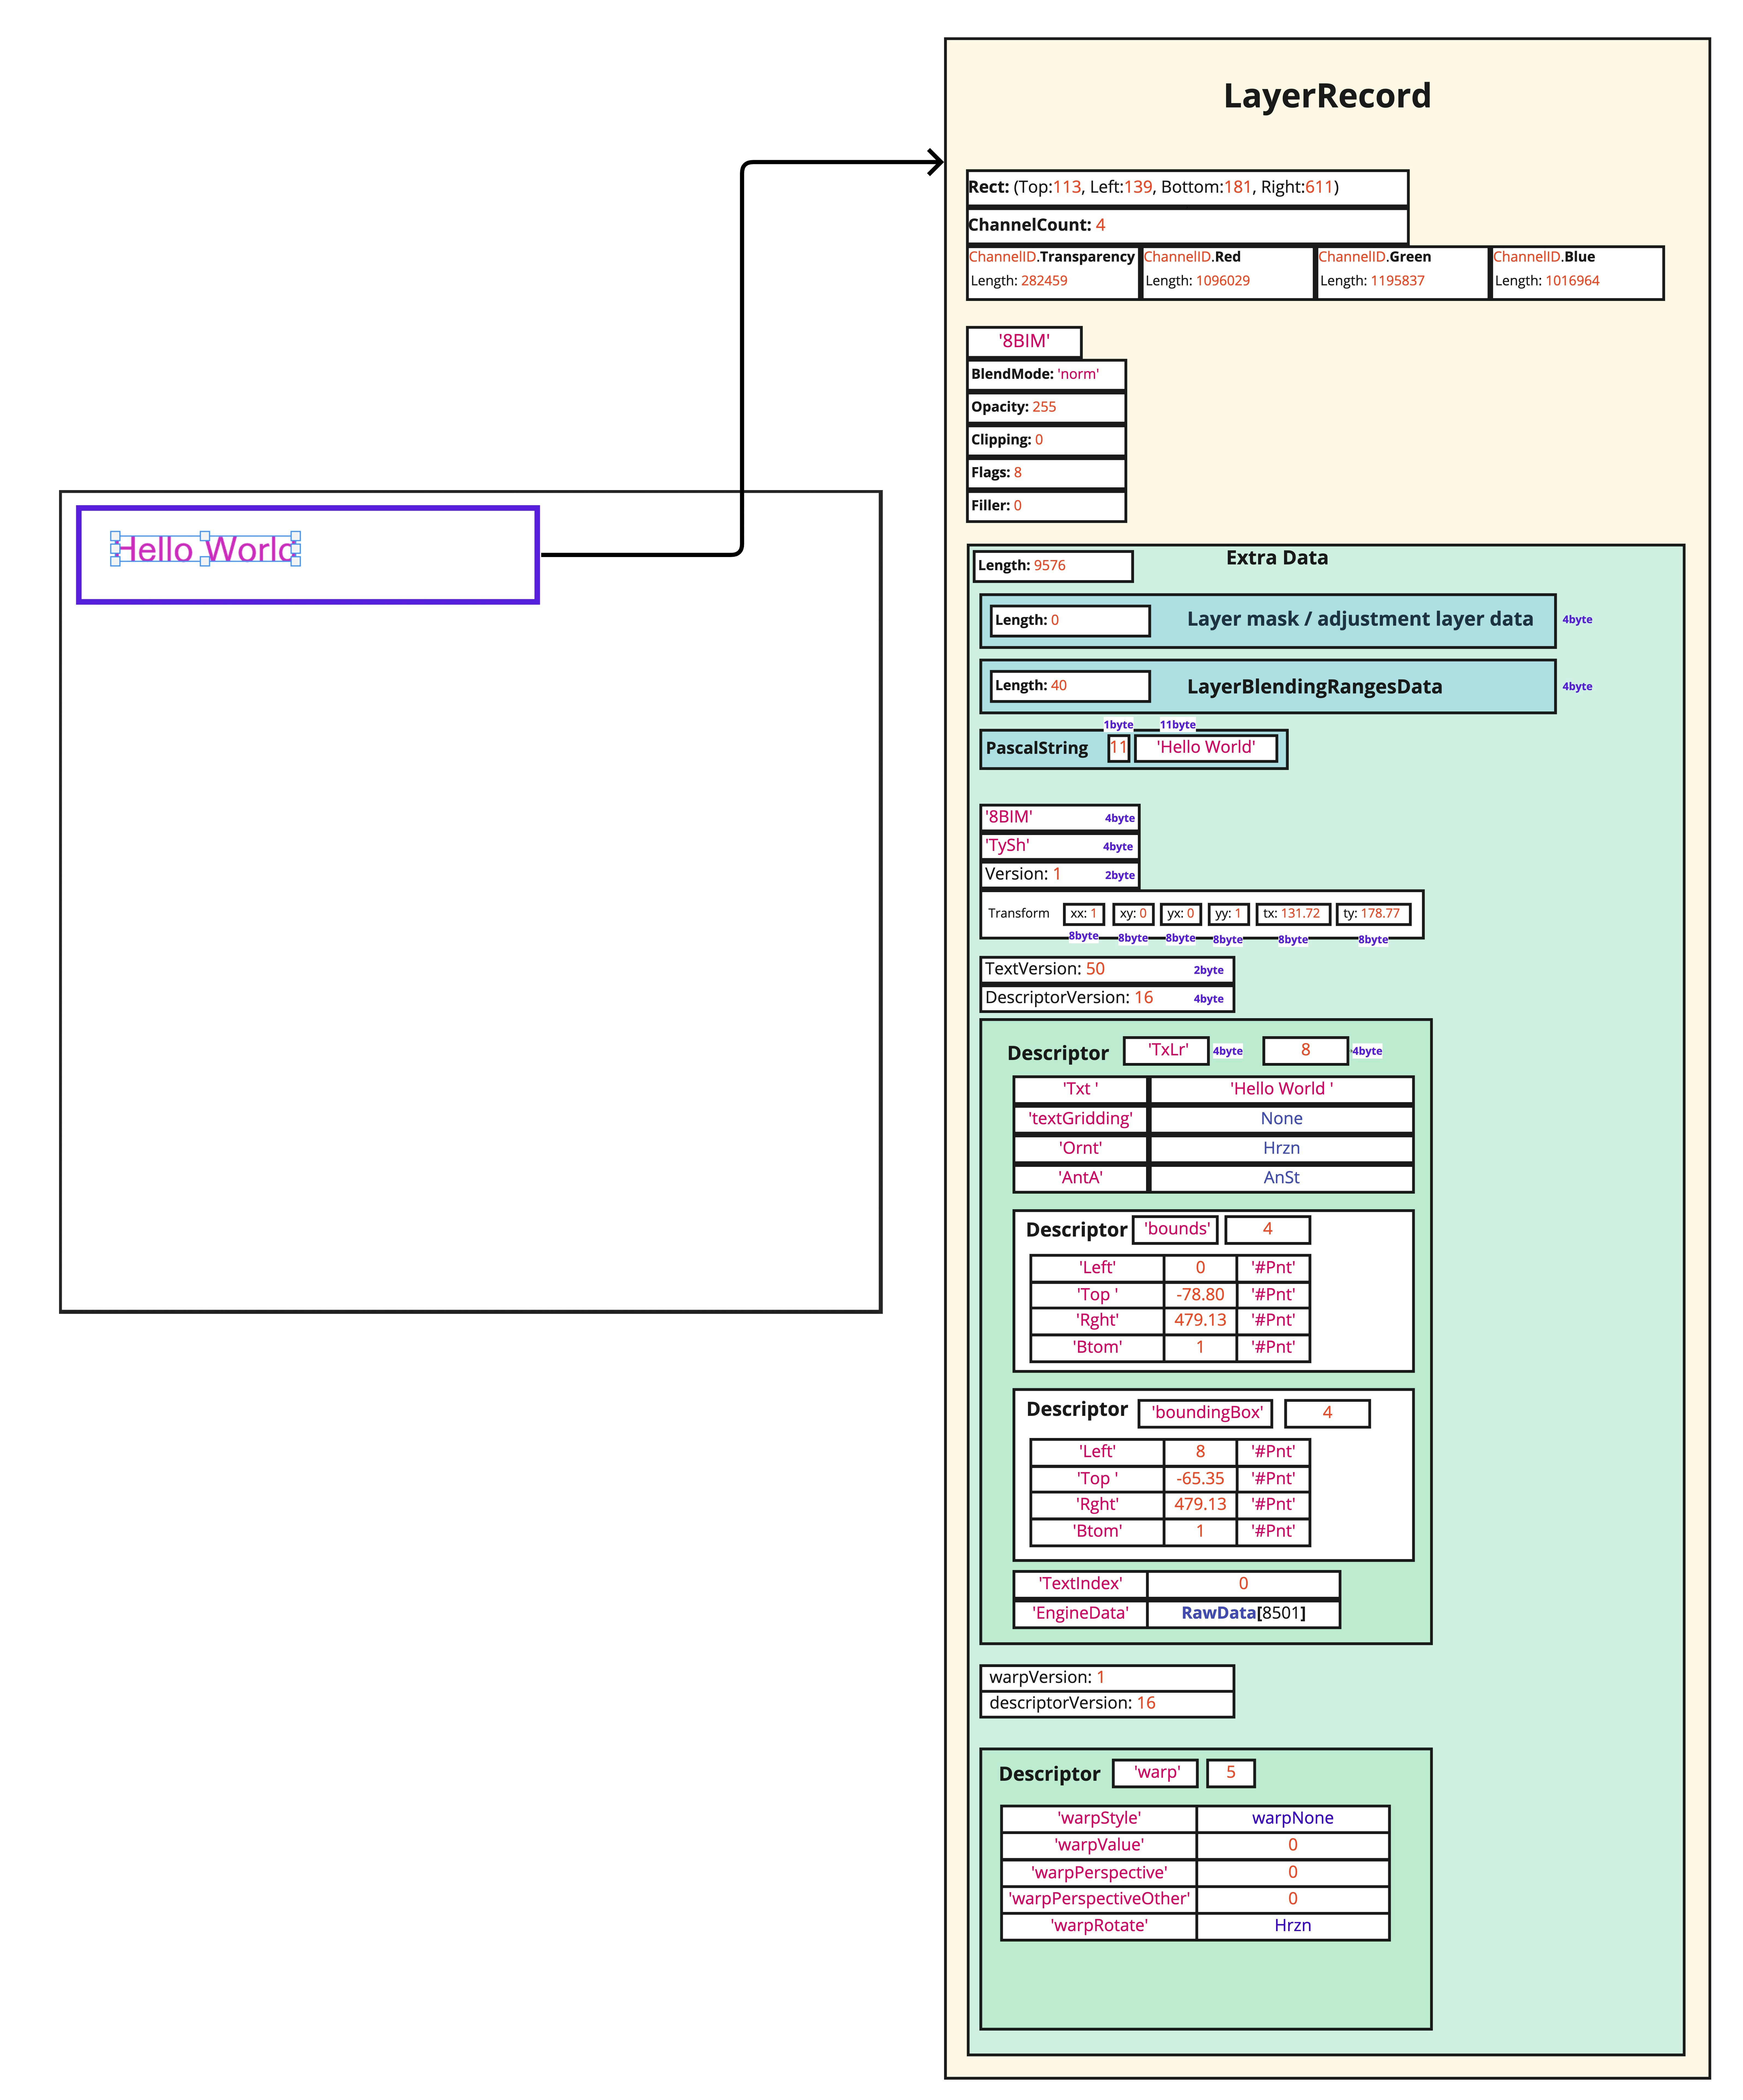Click the Length: 40 box

[1070, 686]
